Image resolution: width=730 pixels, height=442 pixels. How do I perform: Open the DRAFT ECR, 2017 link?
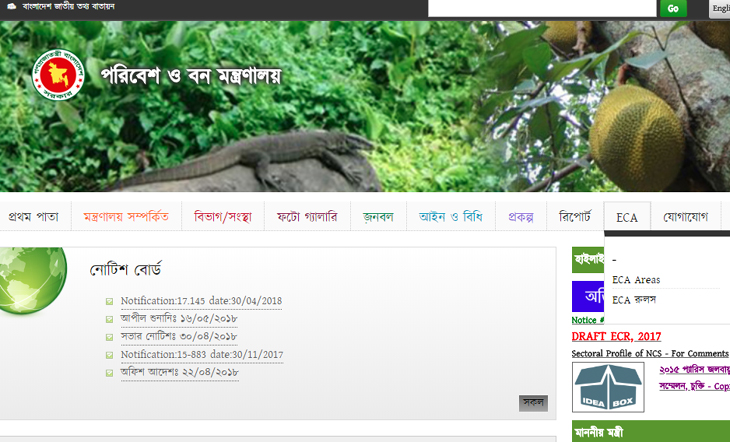click(616, 336)
